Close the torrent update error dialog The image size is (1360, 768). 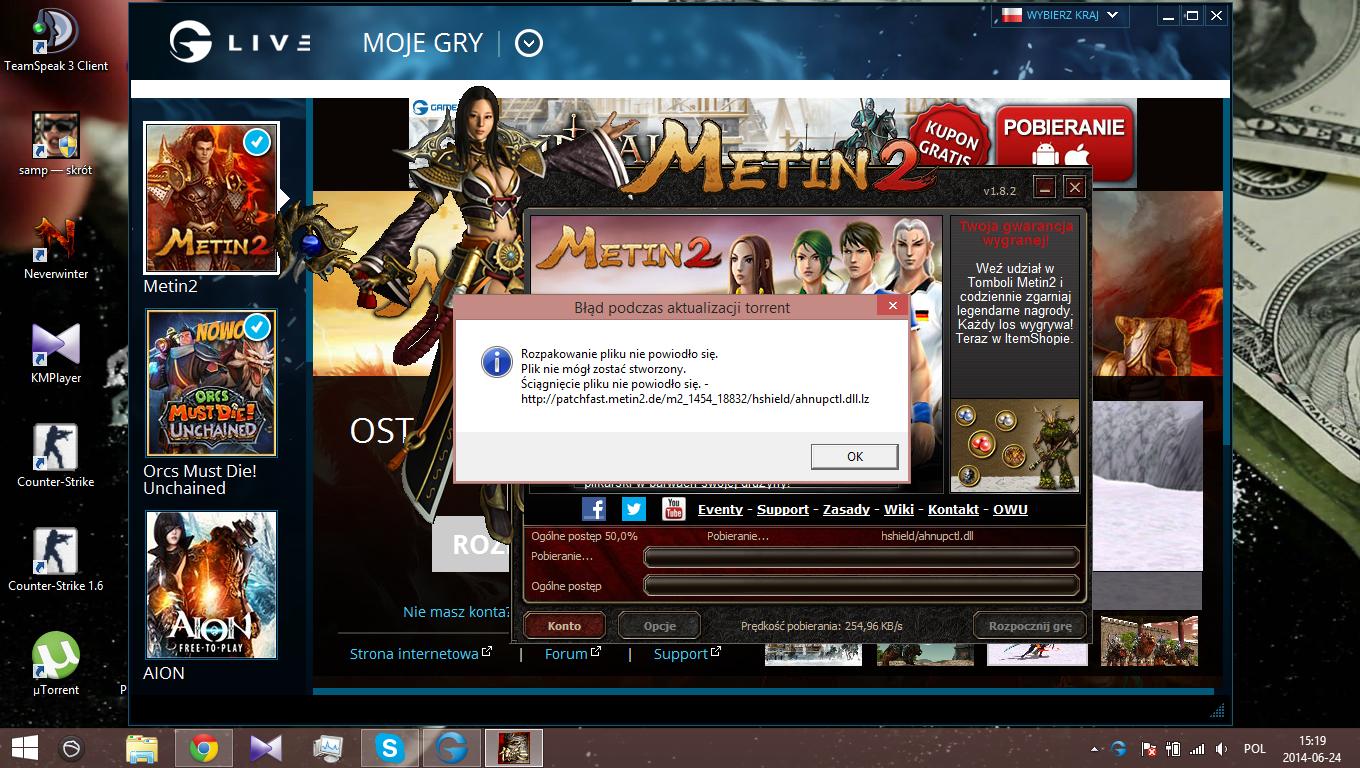tap(892, 306)
